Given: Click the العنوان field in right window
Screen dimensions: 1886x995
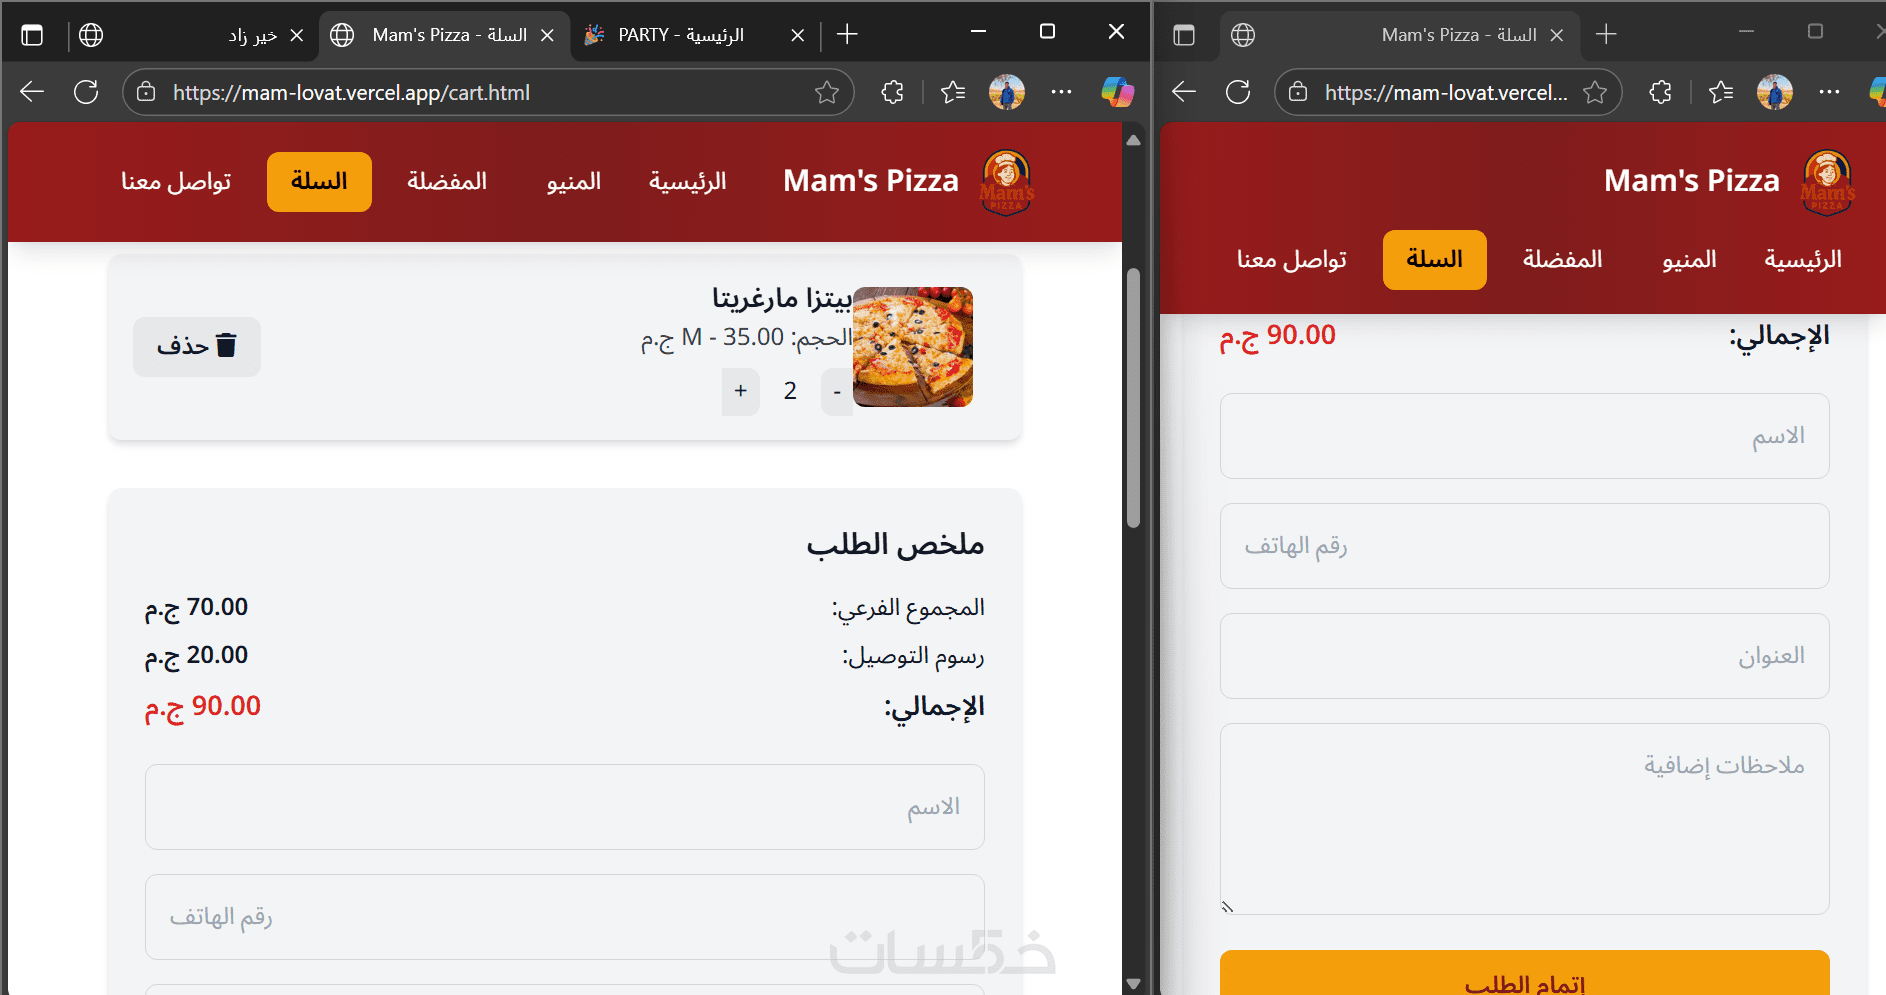Looking at the screenshot, I should [x=1525, y=656].
